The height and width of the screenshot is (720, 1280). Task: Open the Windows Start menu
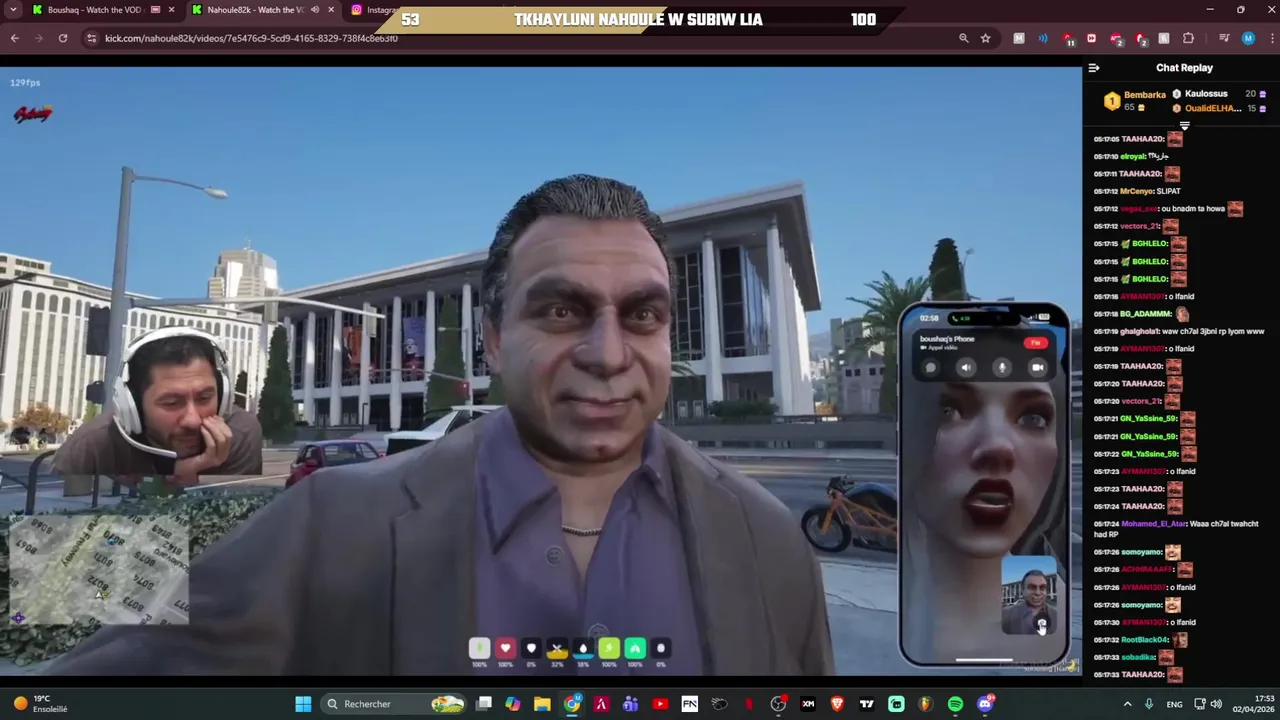pyautogui.click(x=303, y=704)
